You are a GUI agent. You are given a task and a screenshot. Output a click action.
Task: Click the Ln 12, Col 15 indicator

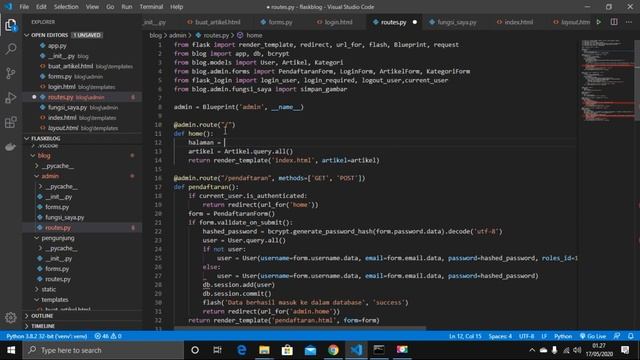click(465, 336)
